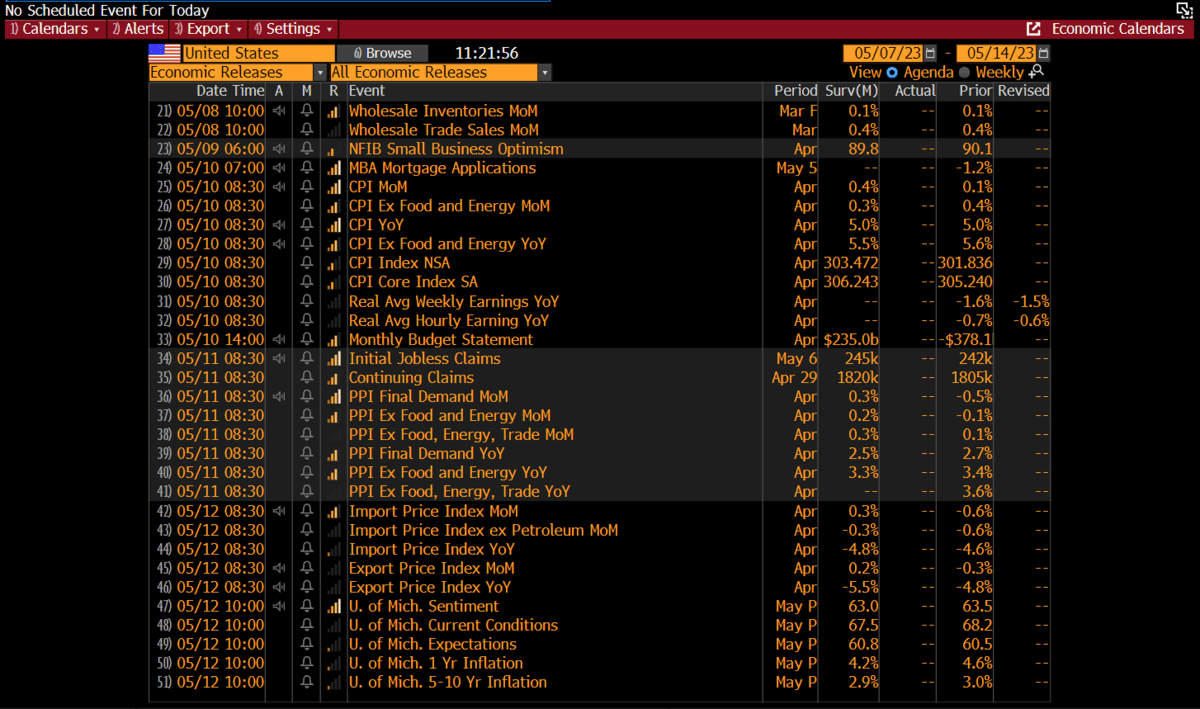Click the $235.0b survey value
This screenshot has width=1200, height=709.
pyautogui.click(x=851, y=339)
